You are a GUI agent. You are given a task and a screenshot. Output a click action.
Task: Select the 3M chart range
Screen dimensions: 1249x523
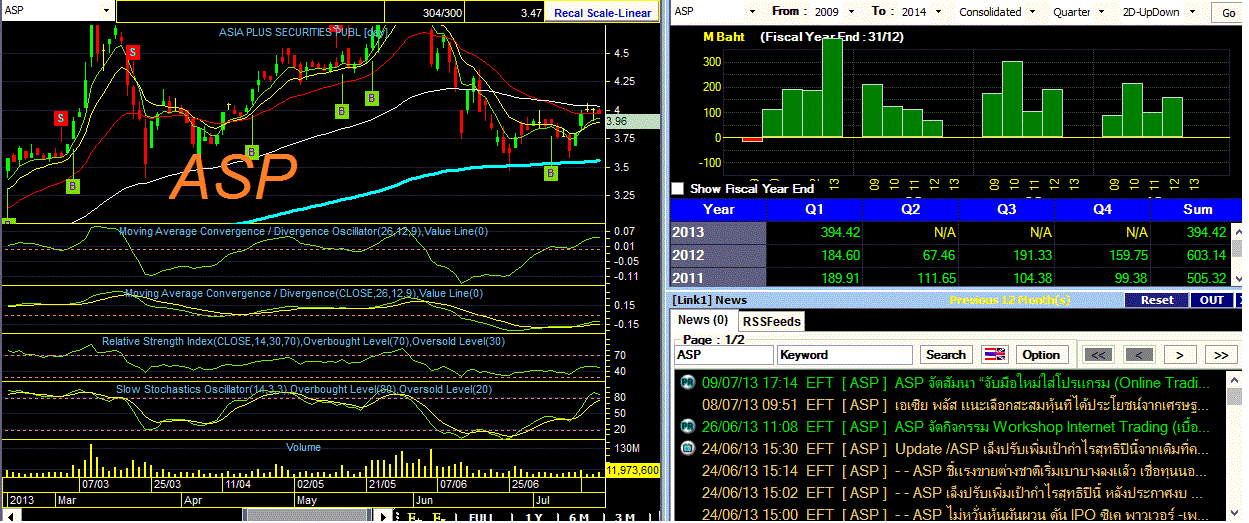(x=624, y=517)
